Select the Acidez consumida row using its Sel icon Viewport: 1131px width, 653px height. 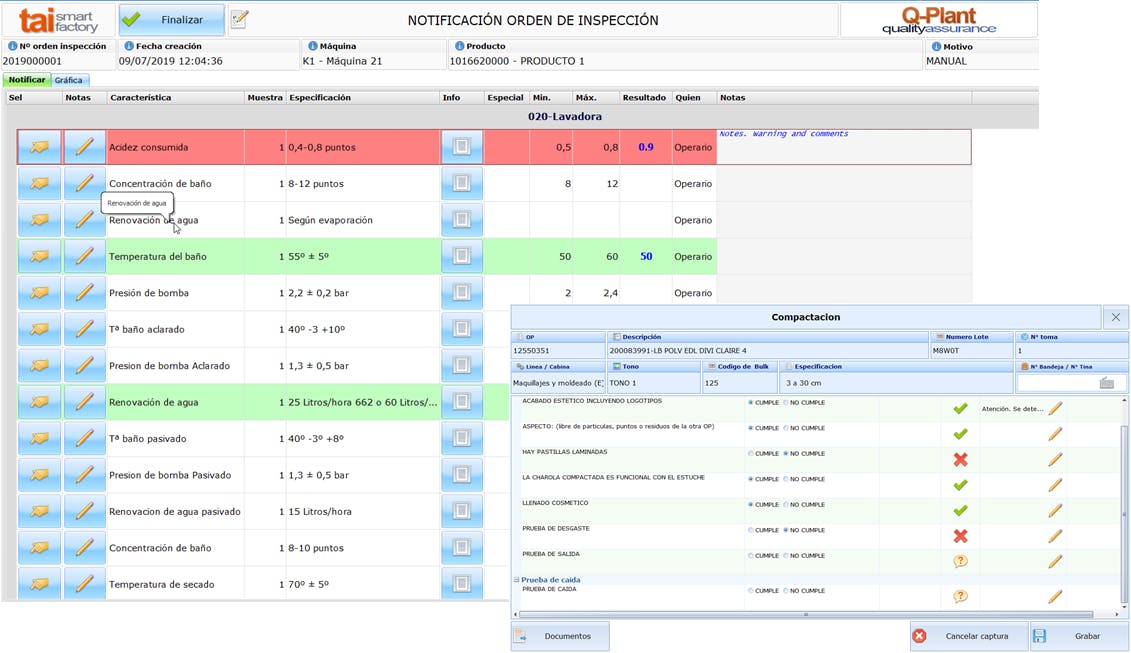coord(40,147)
